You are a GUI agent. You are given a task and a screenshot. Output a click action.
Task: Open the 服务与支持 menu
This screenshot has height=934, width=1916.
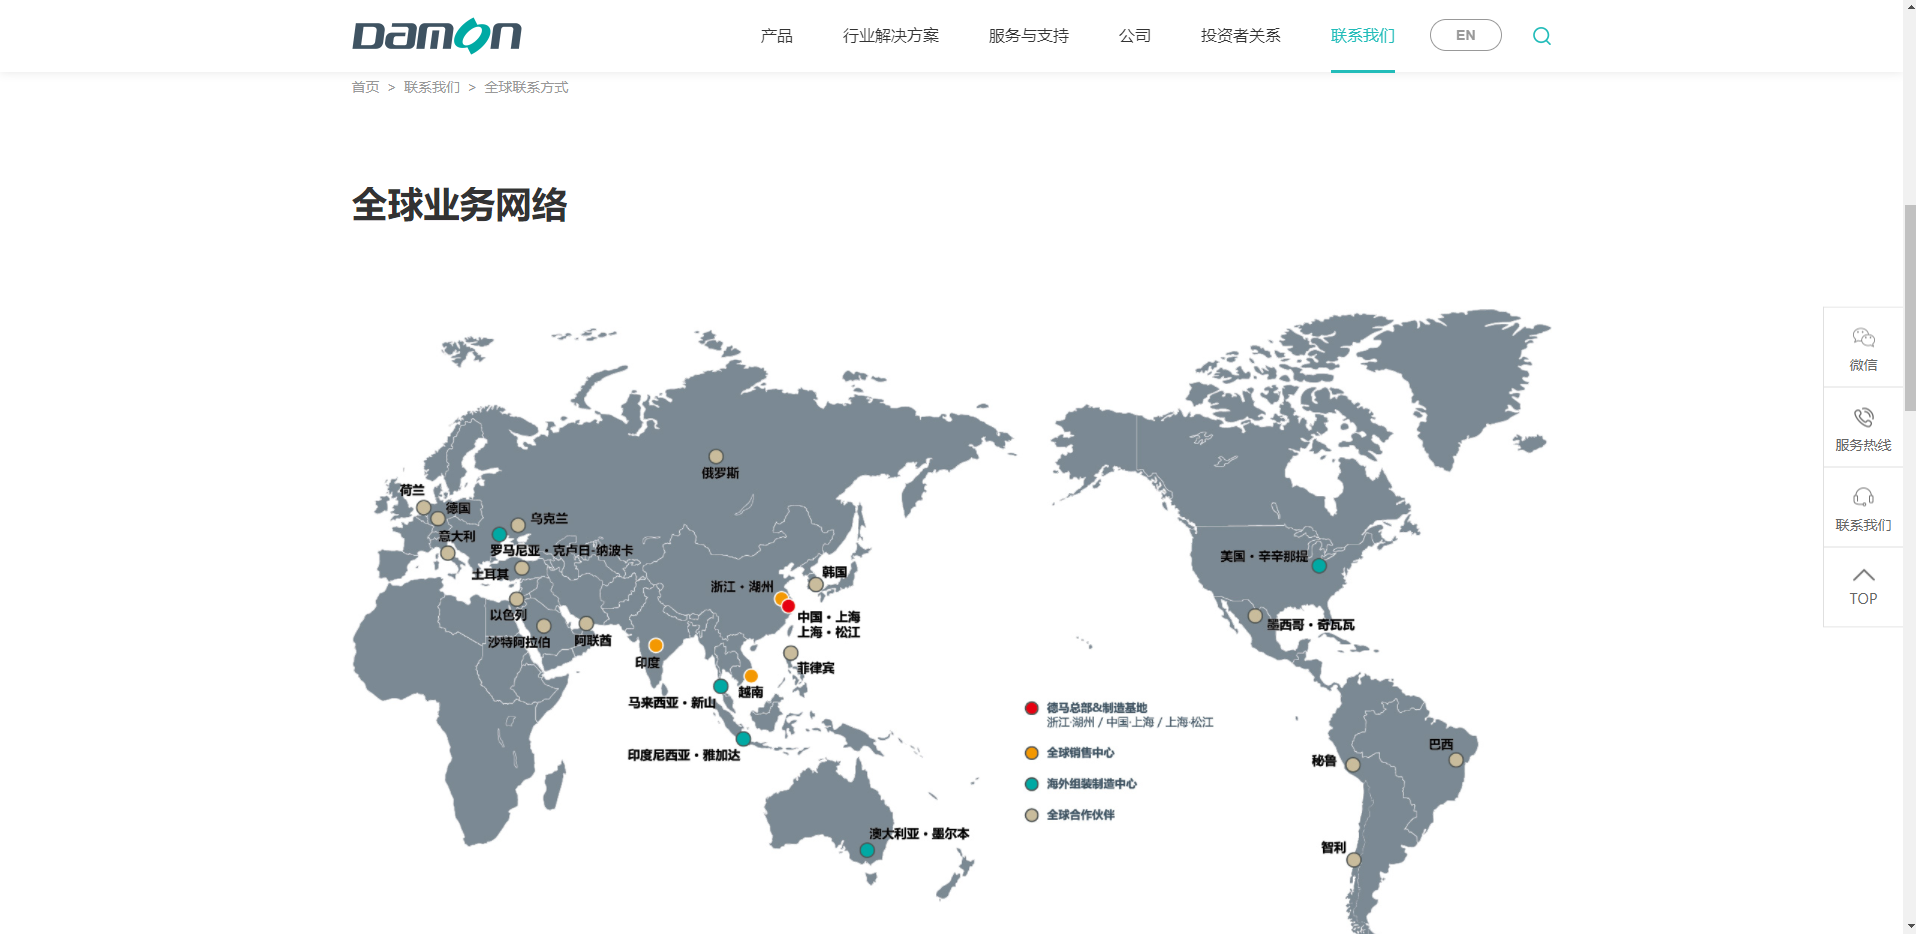[x=1028, y=36]
